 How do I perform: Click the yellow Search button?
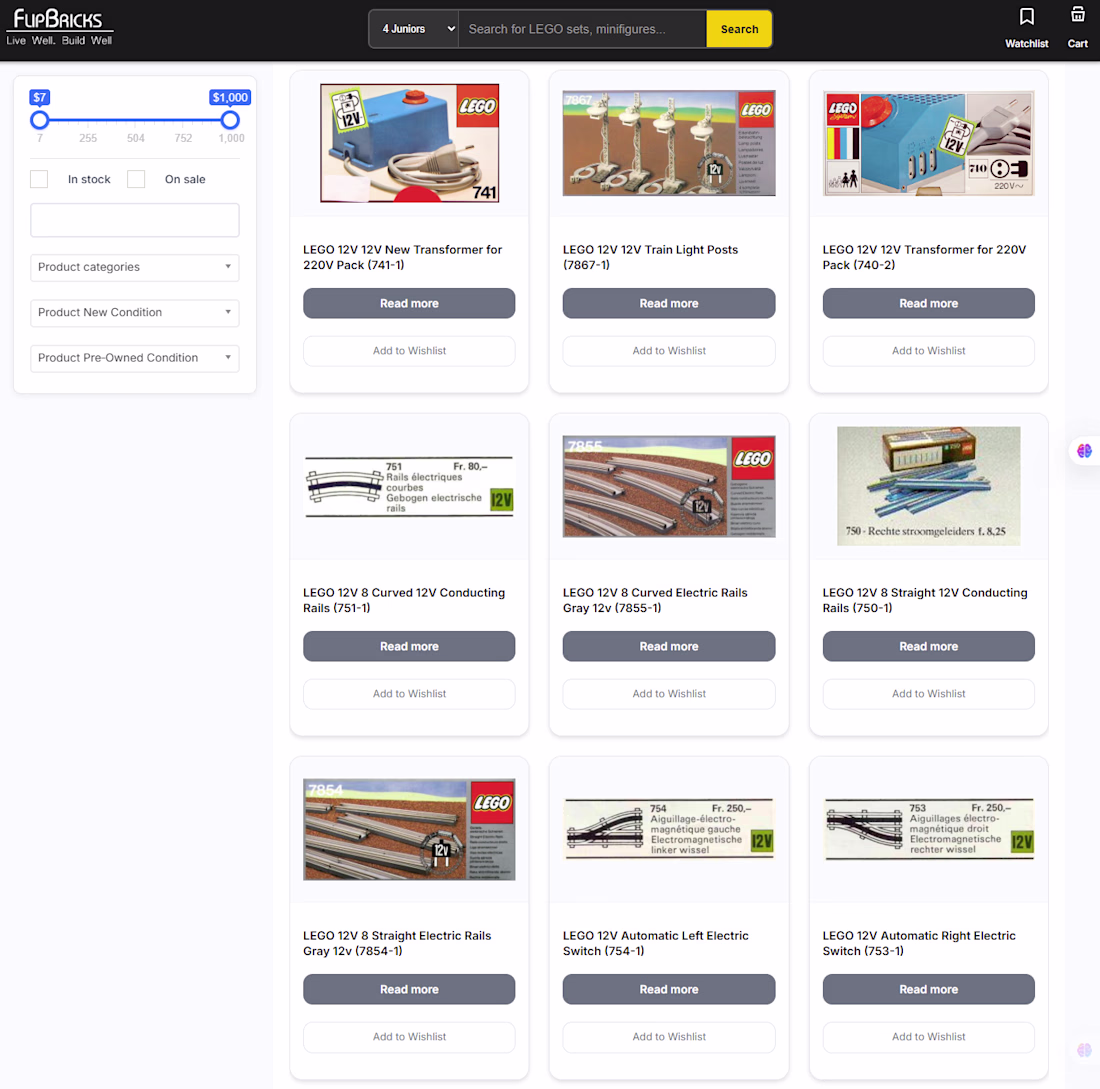[739, 29]
